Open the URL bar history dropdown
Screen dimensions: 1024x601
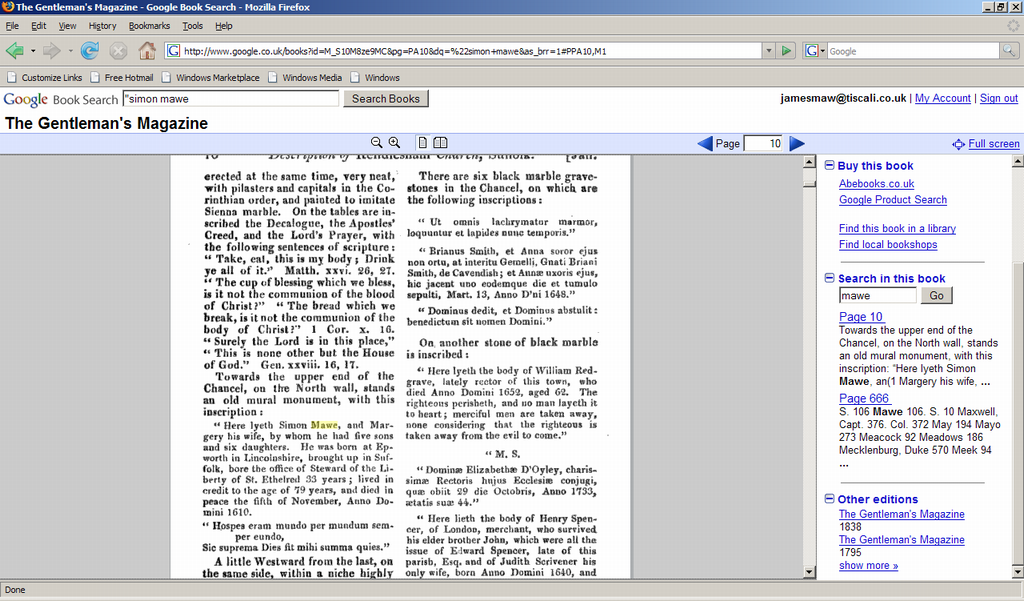(x=768, y=50)
